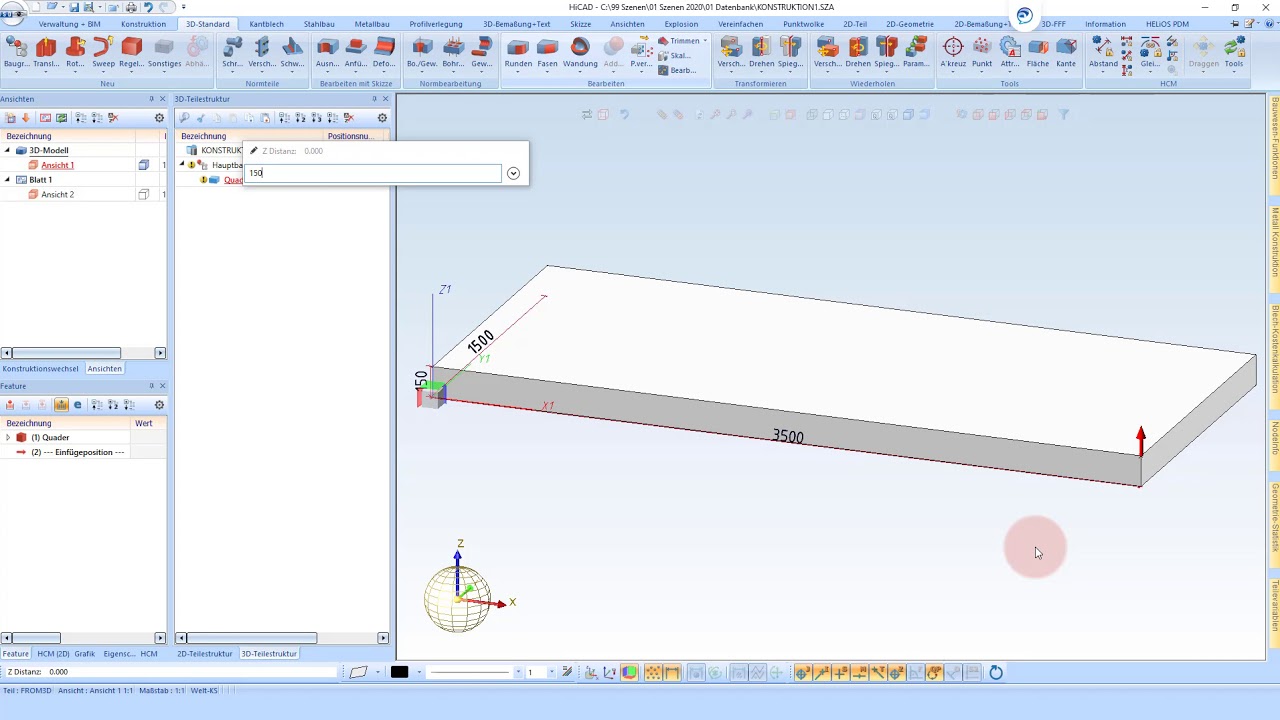Open the Stahlbau ribbon tab
Screen dimensions: 1280x720
point(319,24)
